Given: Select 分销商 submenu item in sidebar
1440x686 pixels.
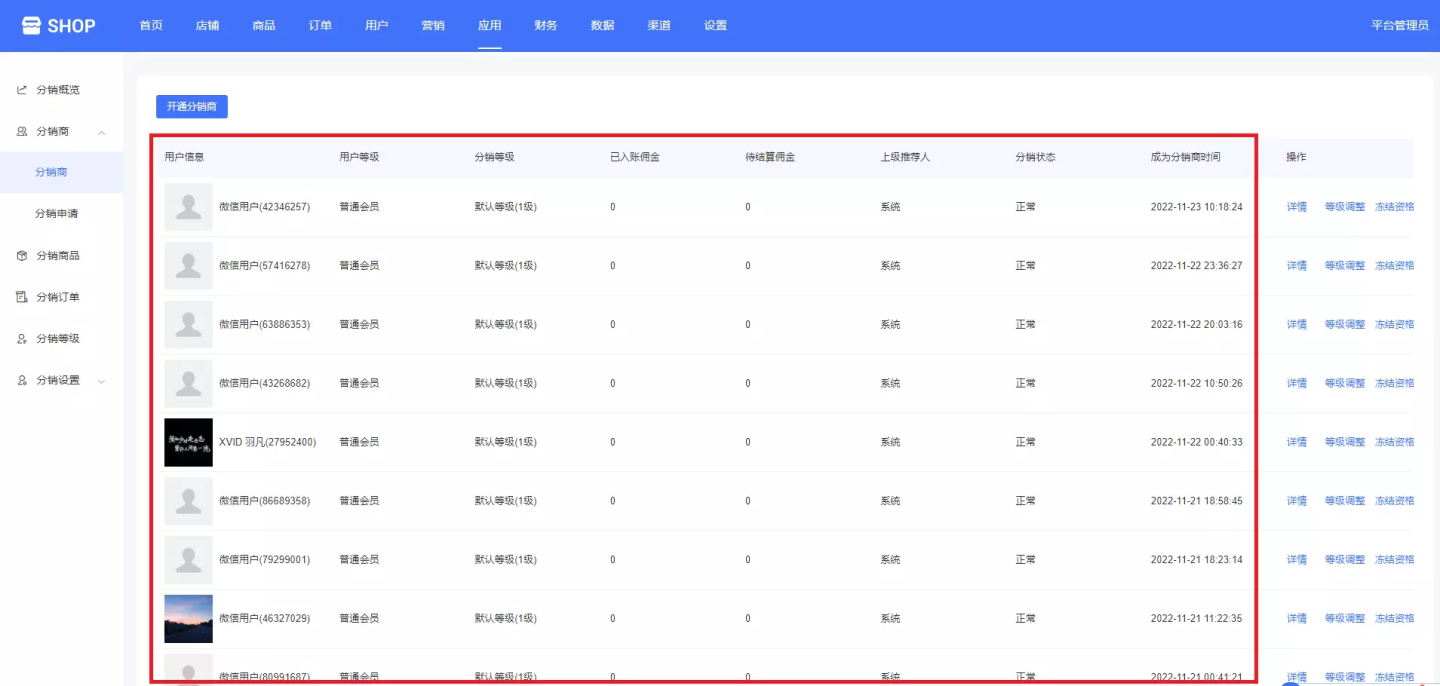Looking at the screenshot, I should [x=52, y=172].
